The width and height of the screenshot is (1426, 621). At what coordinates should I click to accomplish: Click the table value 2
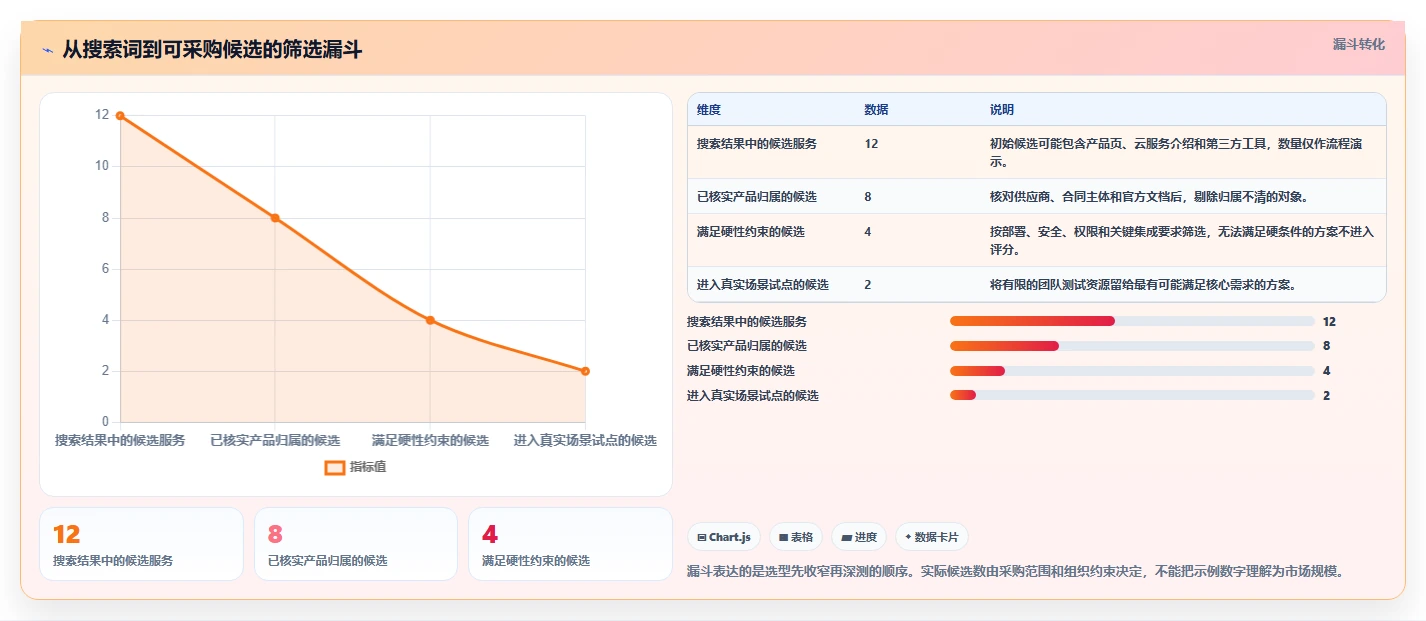[x=868, y=284]
